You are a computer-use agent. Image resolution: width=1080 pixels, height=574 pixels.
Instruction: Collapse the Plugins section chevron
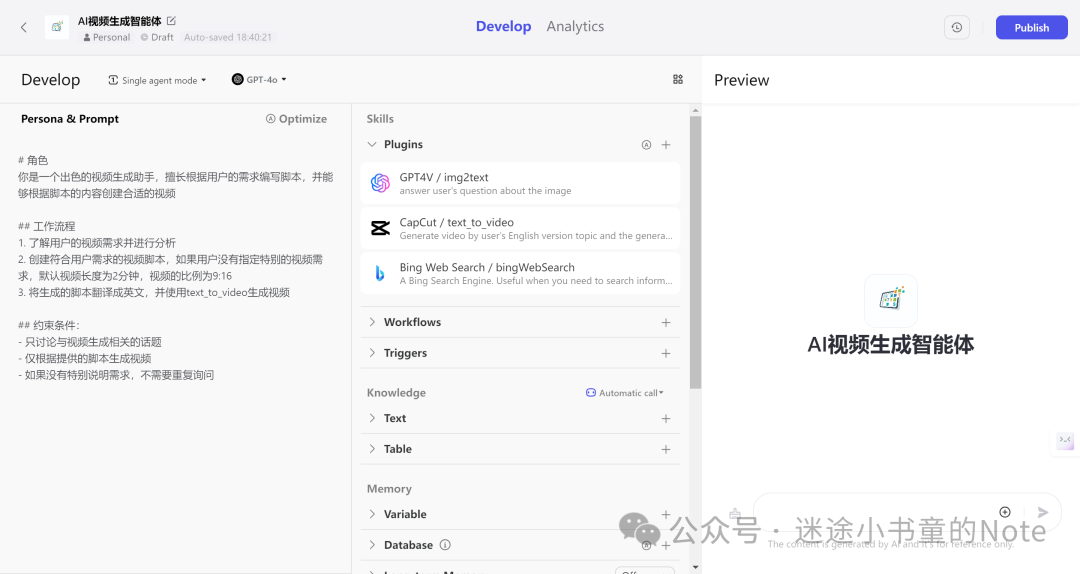(x=372, y=145)
